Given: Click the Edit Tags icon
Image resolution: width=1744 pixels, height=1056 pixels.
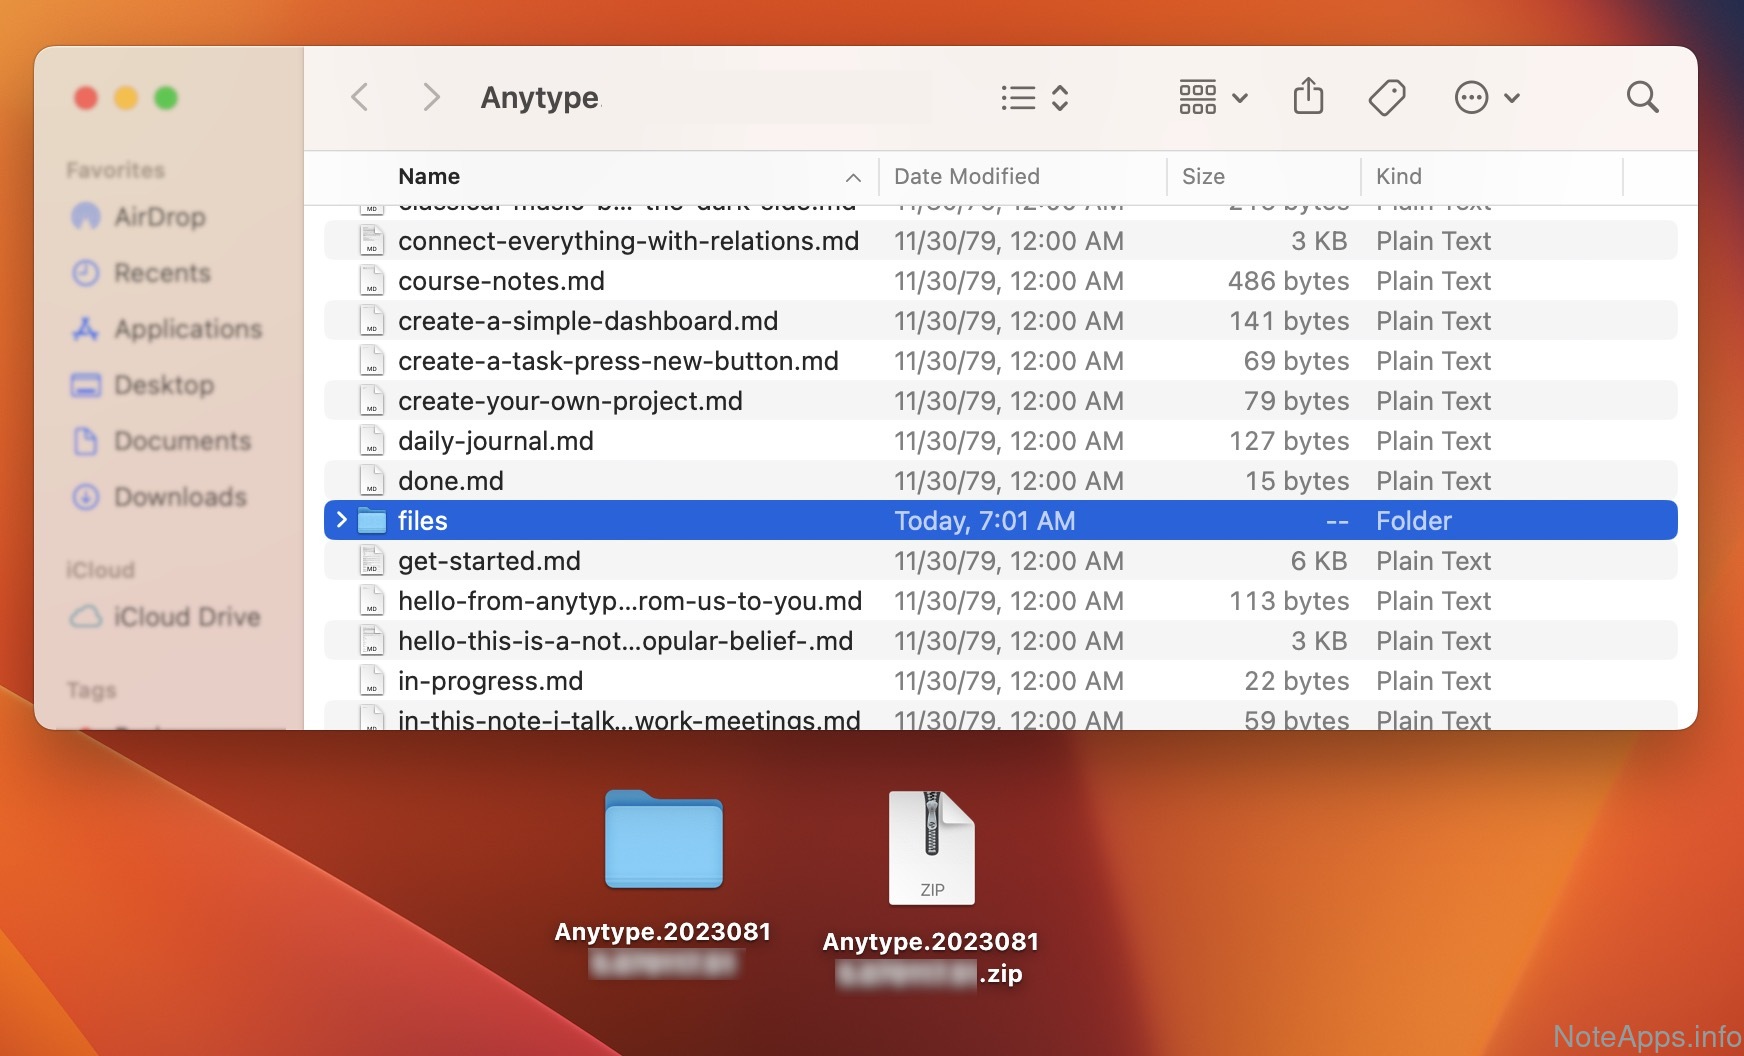Looking at the screenshot, I should click(1387, 97).
